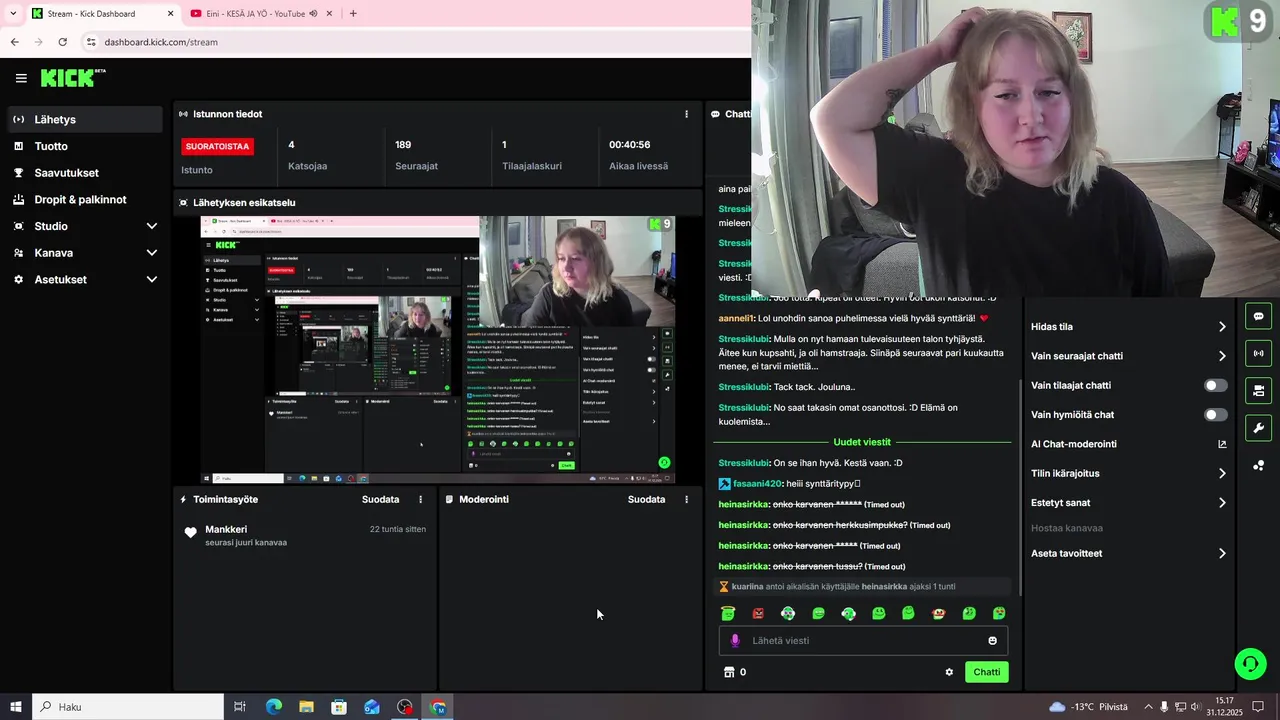The image size is (1280, 720).
Task: Click the wrench tool icon in right rail
Action: point(1258,428)
